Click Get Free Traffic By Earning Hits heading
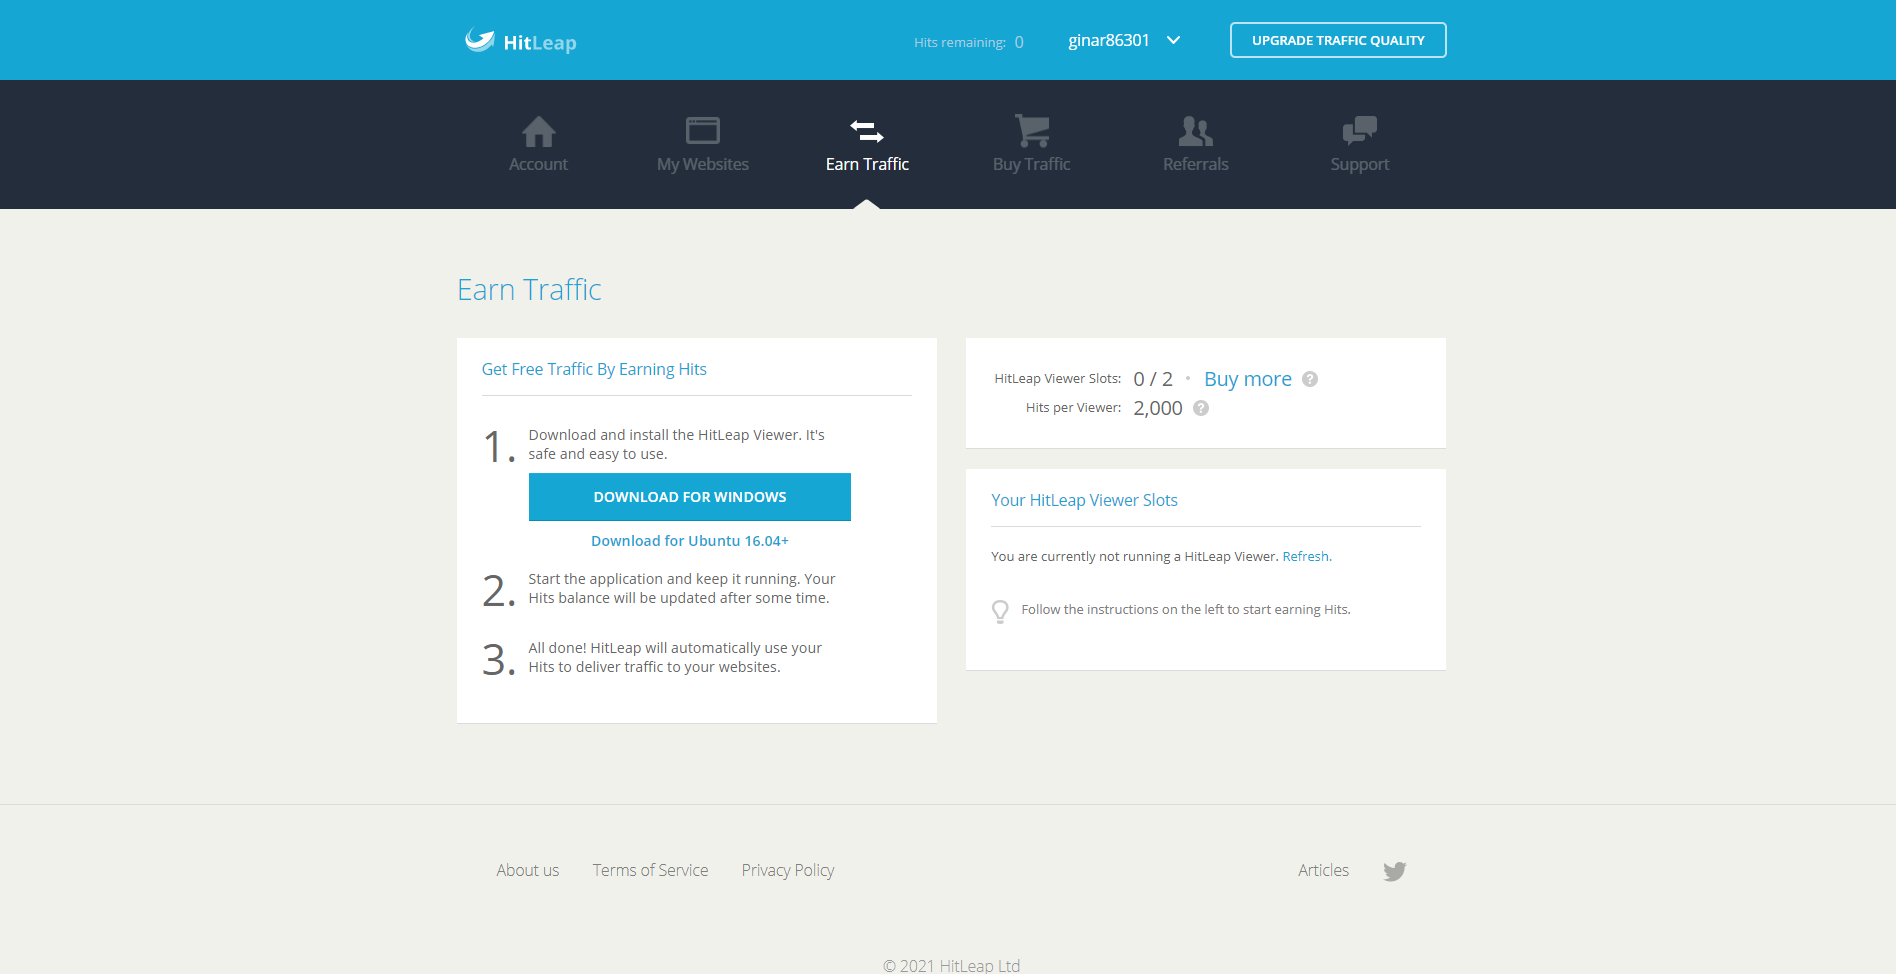The image size is (1896, 974). 594,369
